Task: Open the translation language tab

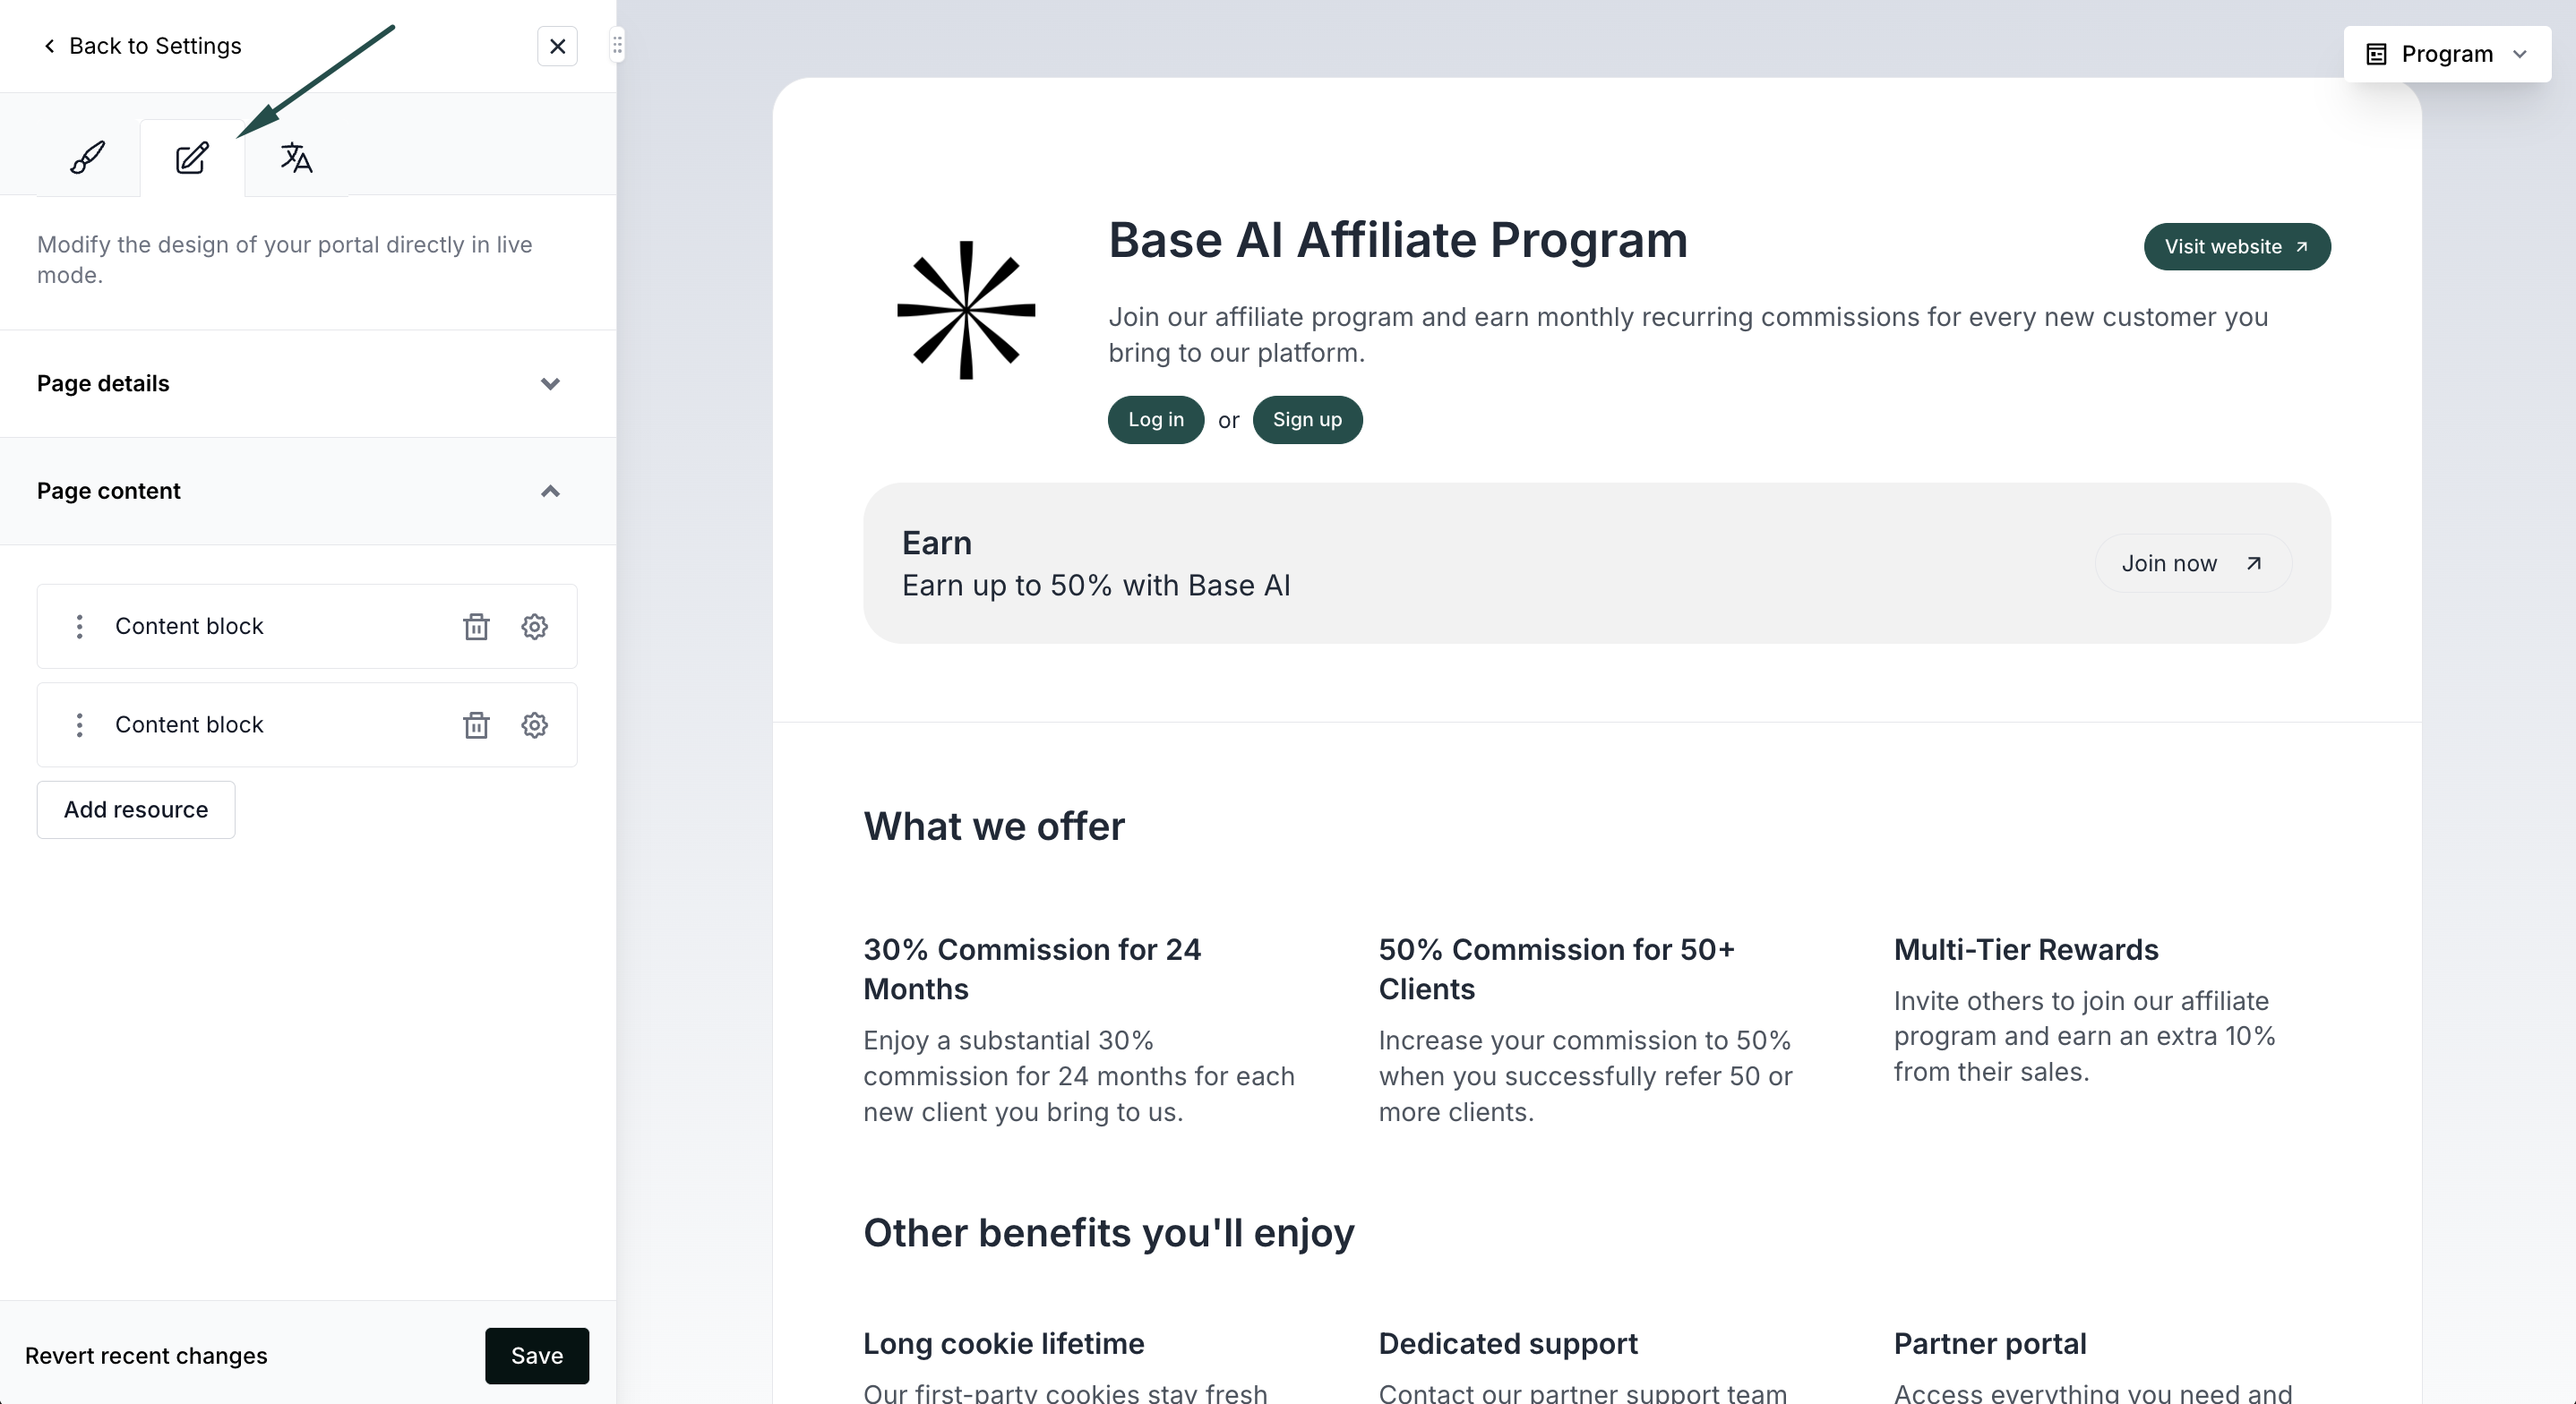Action: (x=296, y=158)
